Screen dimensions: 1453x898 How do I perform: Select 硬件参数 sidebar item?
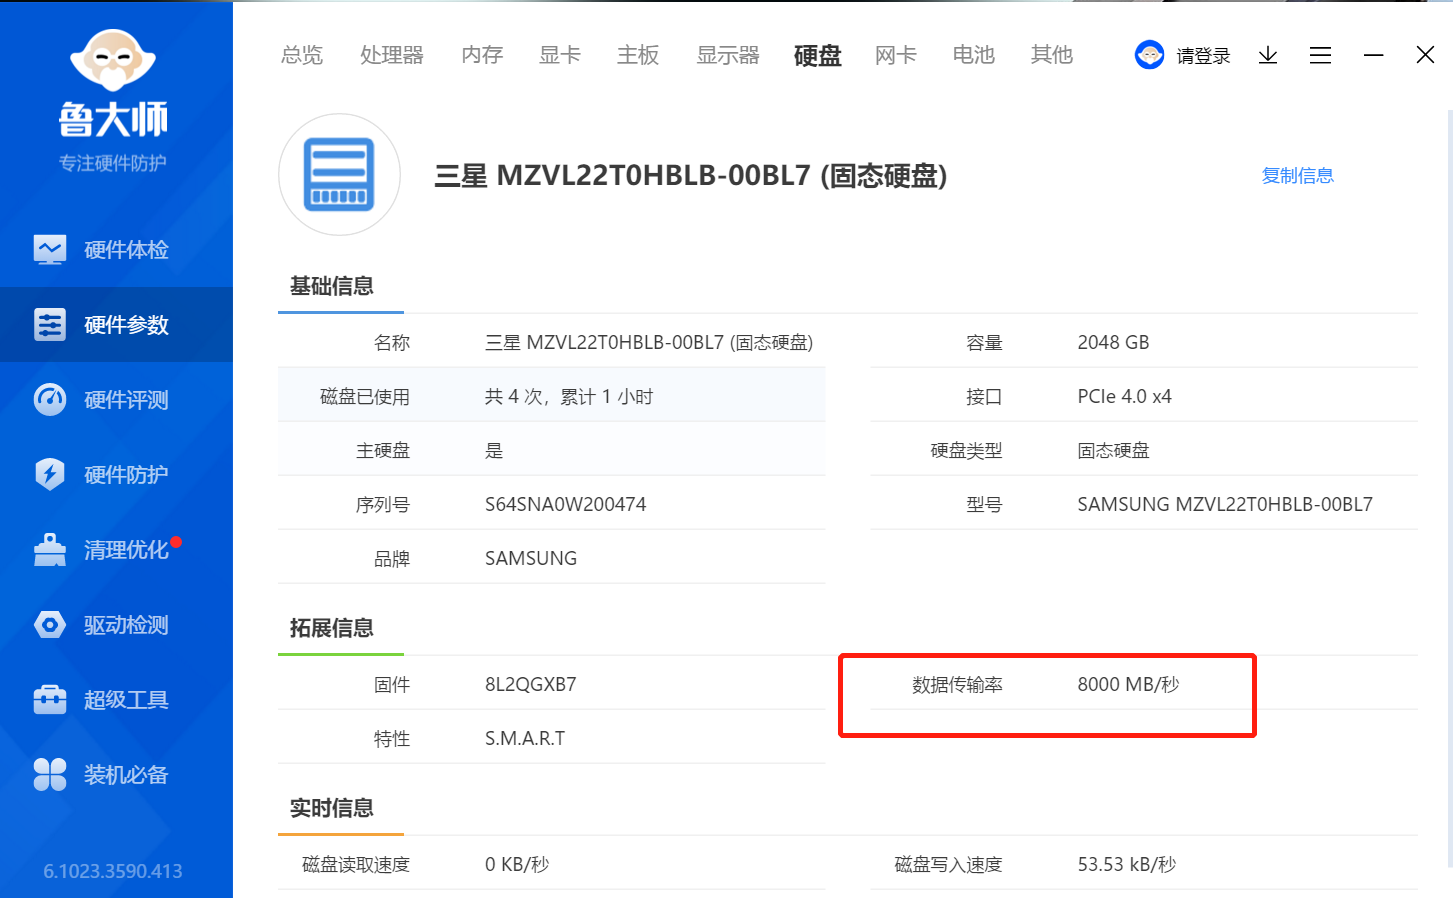(116, 325)
